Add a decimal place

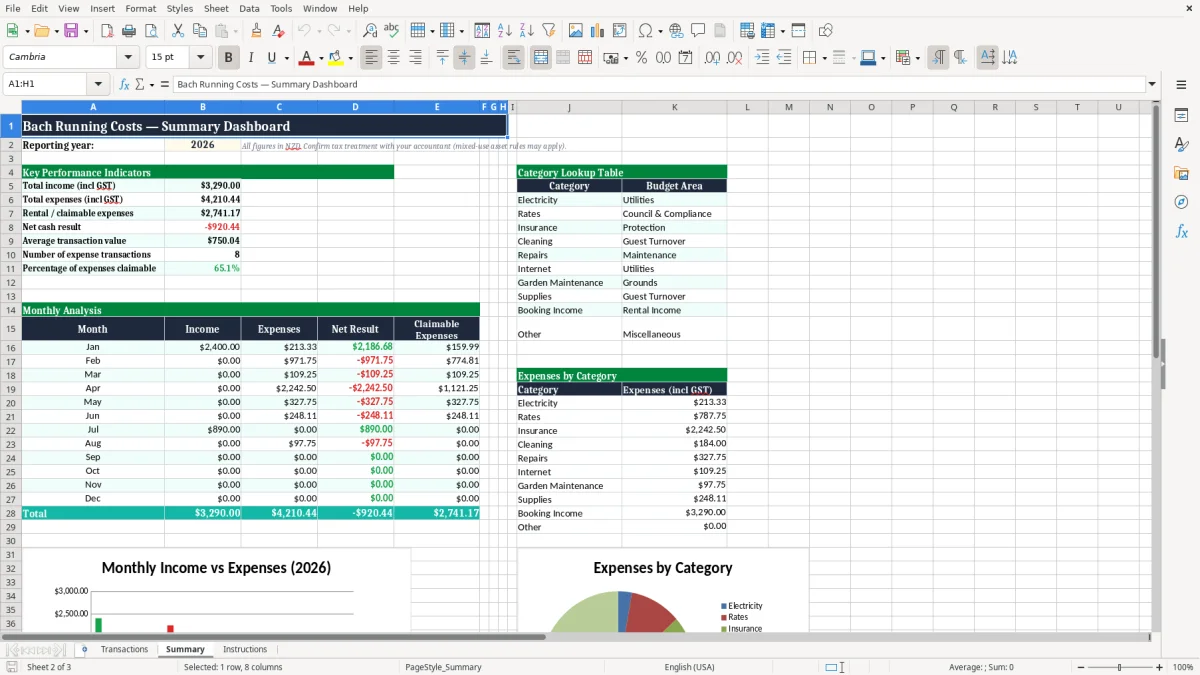pyautogui.click(x=712, y=58)
